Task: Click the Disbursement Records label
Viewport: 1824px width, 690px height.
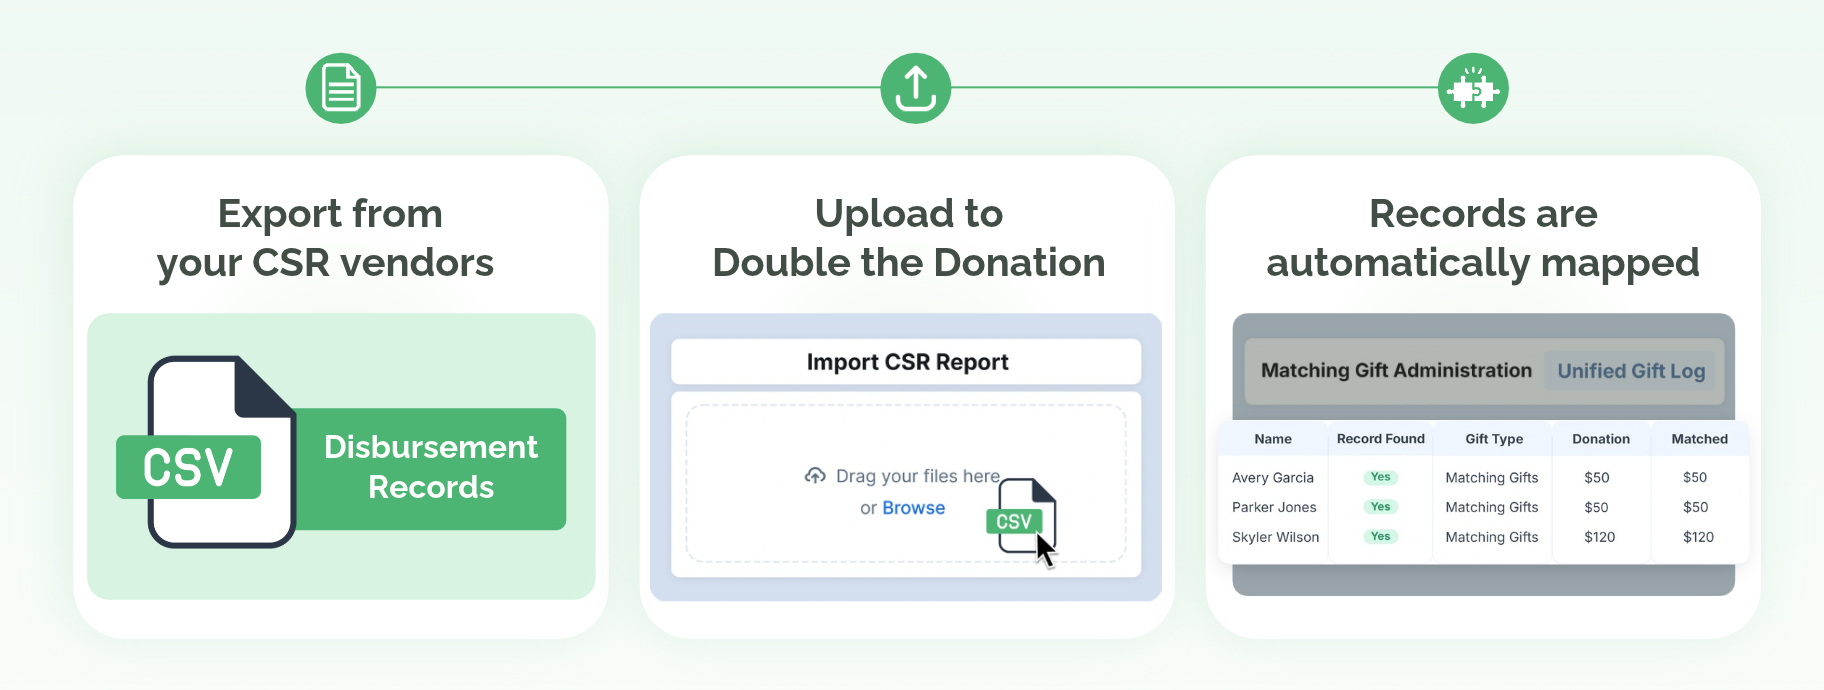Action: point(431,467)
